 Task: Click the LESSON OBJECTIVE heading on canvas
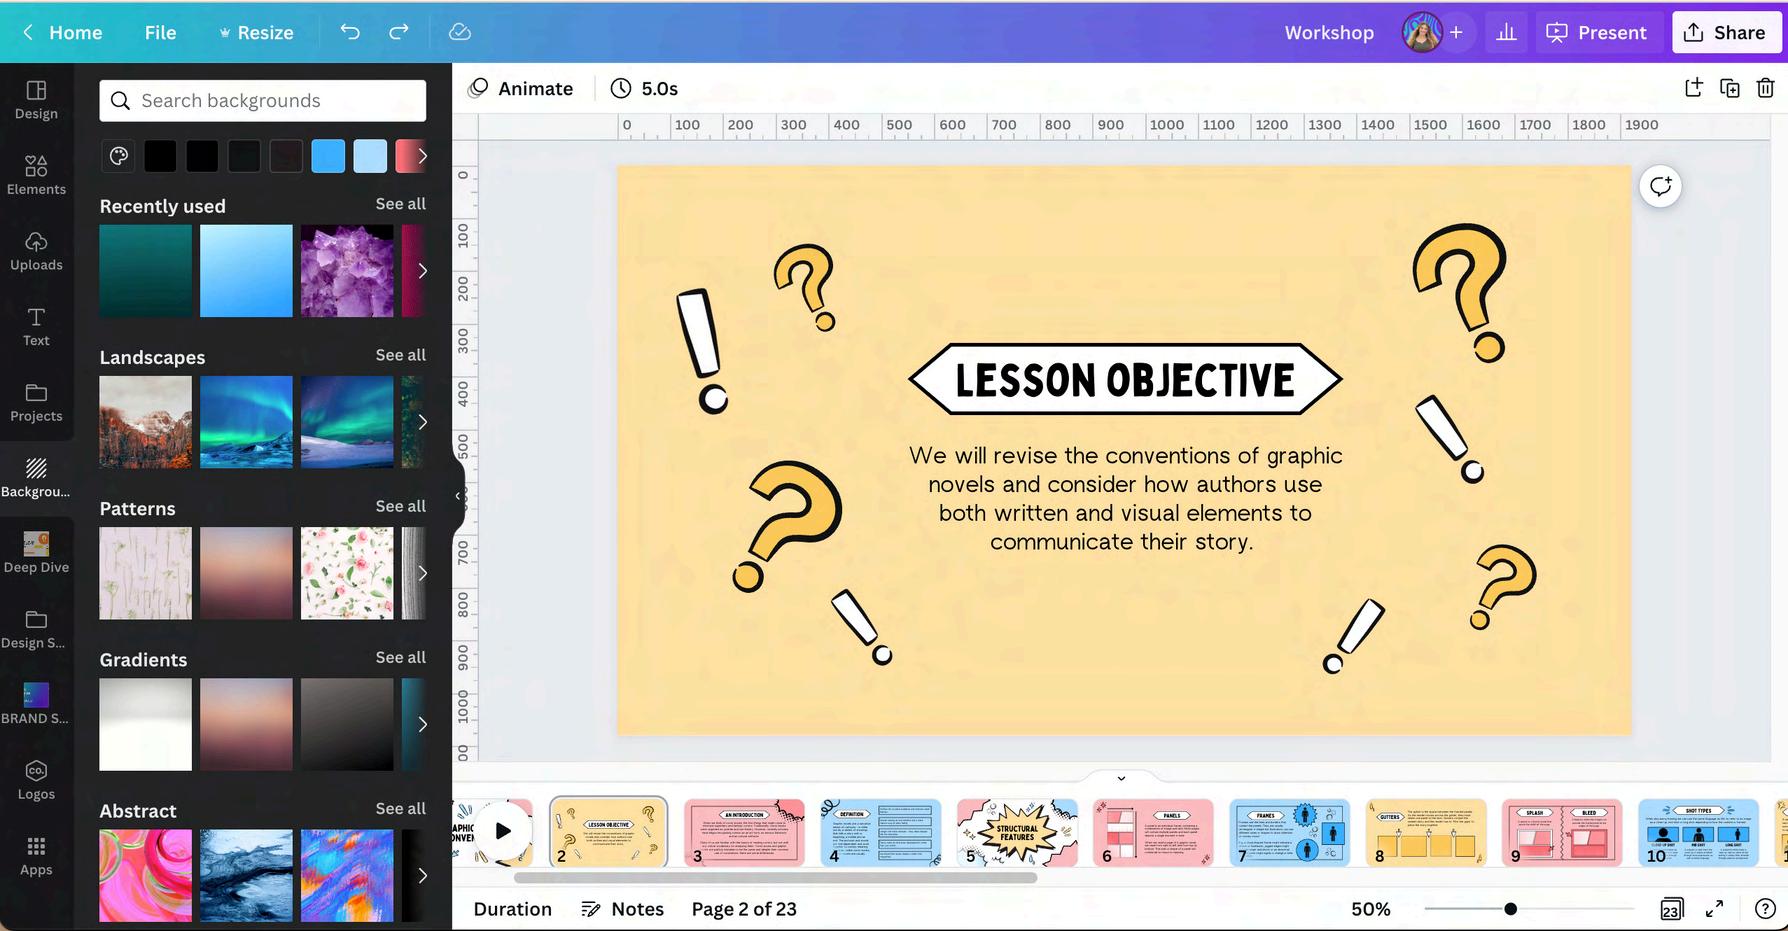(x=1125, y=380)
